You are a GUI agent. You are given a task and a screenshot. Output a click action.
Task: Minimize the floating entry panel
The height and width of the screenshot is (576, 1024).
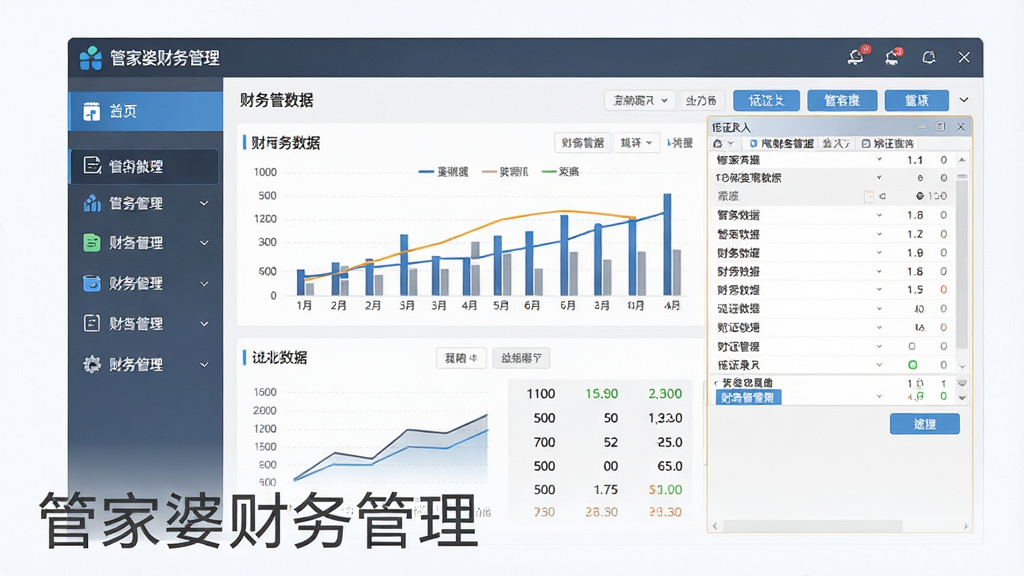point(921,127)
